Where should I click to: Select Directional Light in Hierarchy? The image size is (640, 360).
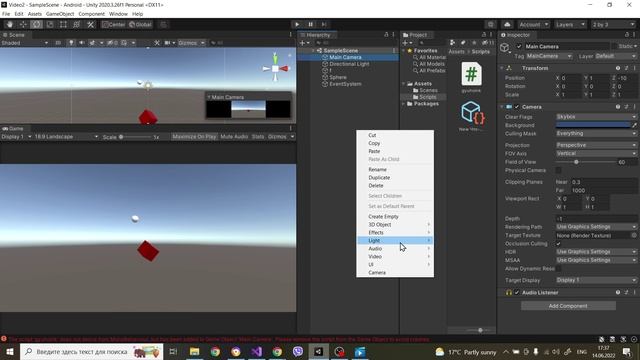(x=349, y=64)
